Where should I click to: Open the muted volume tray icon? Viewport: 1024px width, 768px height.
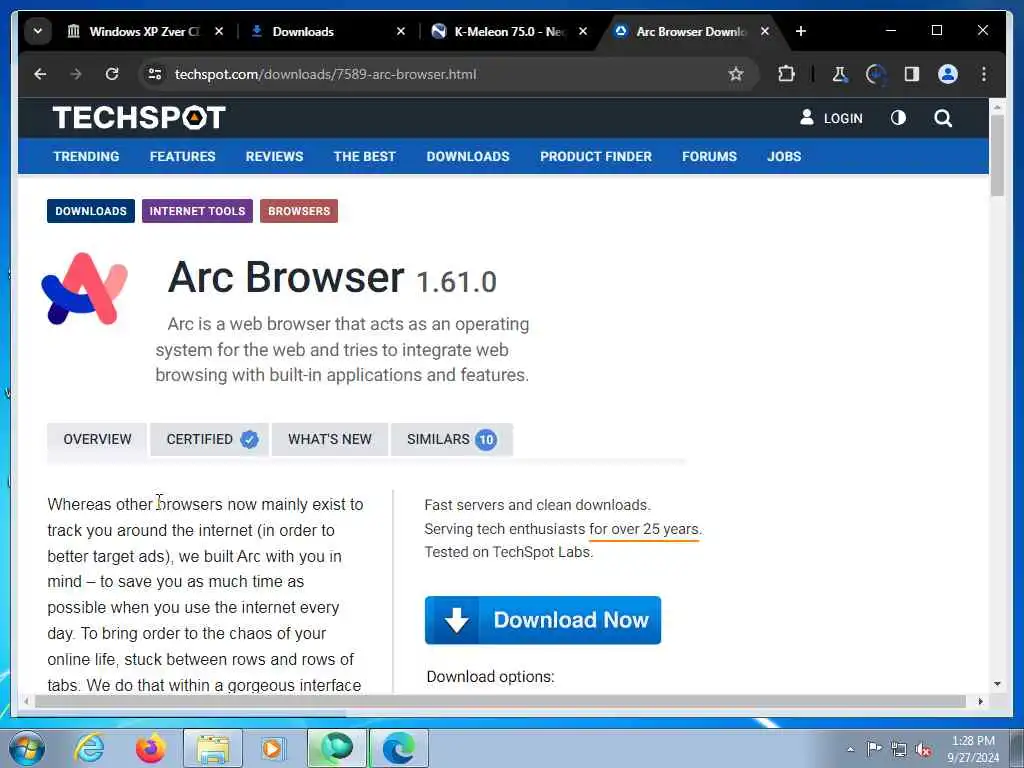pyautogui.click(x=923, y=749)
